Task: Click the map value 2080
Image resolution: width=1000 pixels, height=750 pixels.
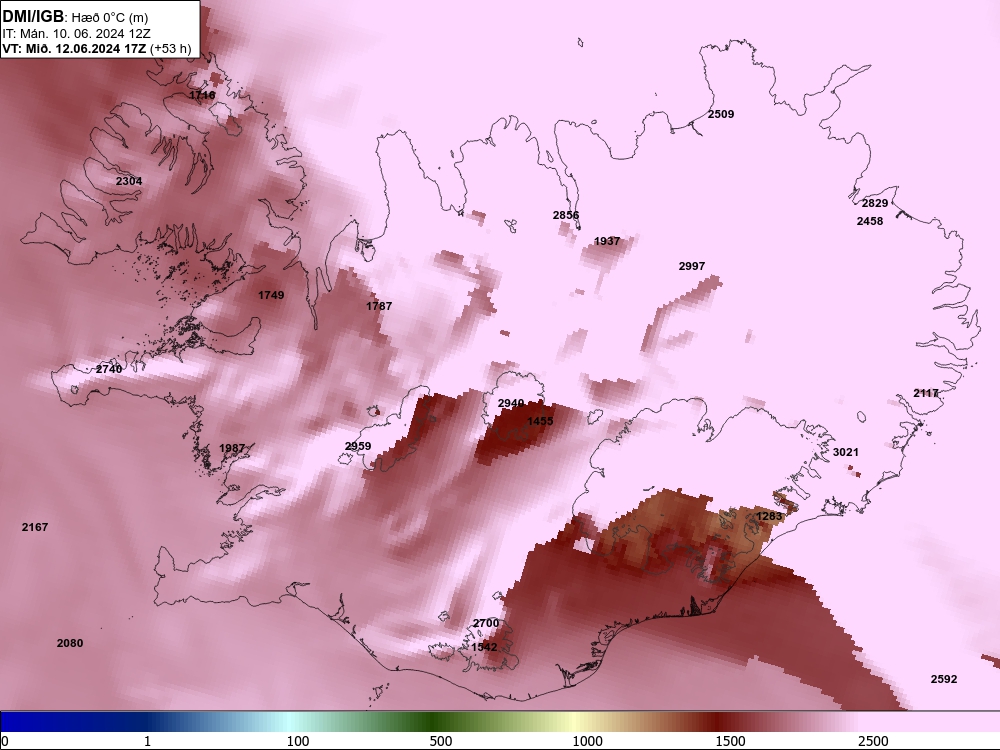Action: tap(70, 643)
